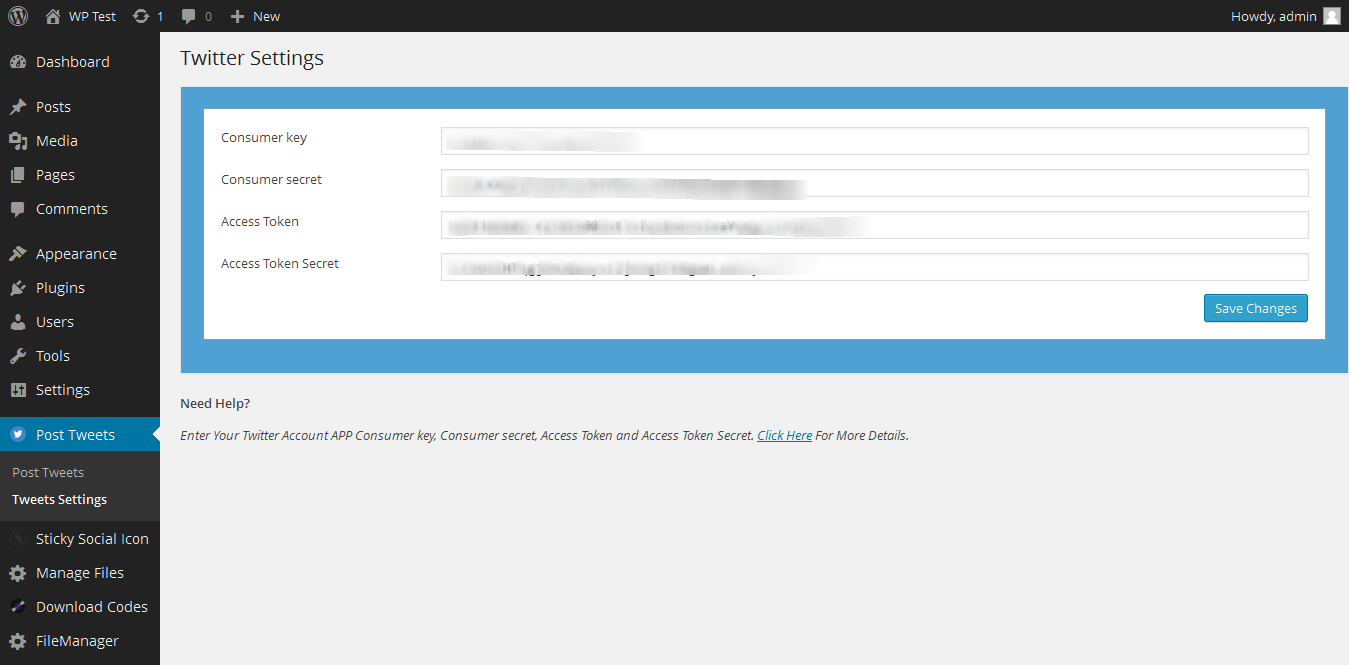Click the Access Token Secret label
Screen dimensions: 1349x665
pos(280,264)
